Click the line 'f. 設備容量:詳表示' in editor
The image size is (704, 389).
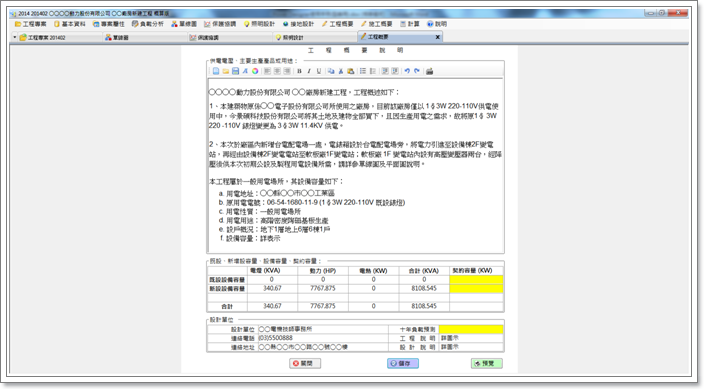pos(250,239)
